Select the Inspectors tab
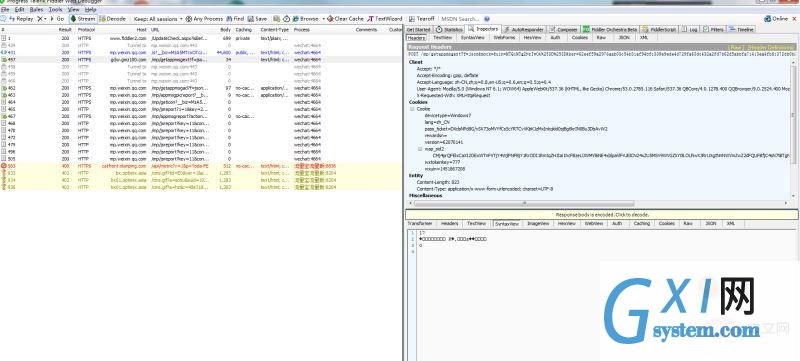The height and width of the screenshot is (361, 800). click(x=484, y=30)
